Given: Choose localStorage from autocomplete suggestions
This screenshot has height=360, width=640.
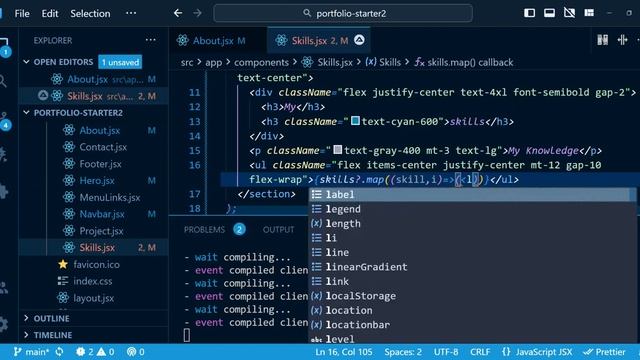Looking at the screenshot, I should click(x=472, y=296).
